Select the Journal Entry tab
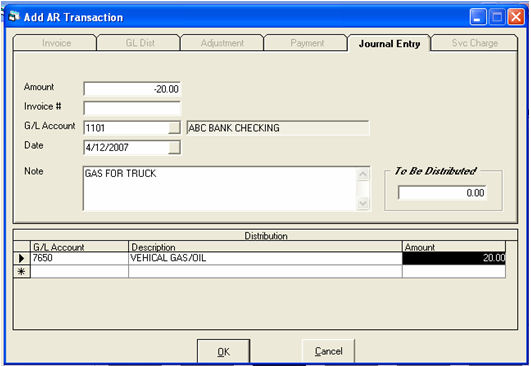This screenshot has width=531, height=366. (x=389, y=43)
